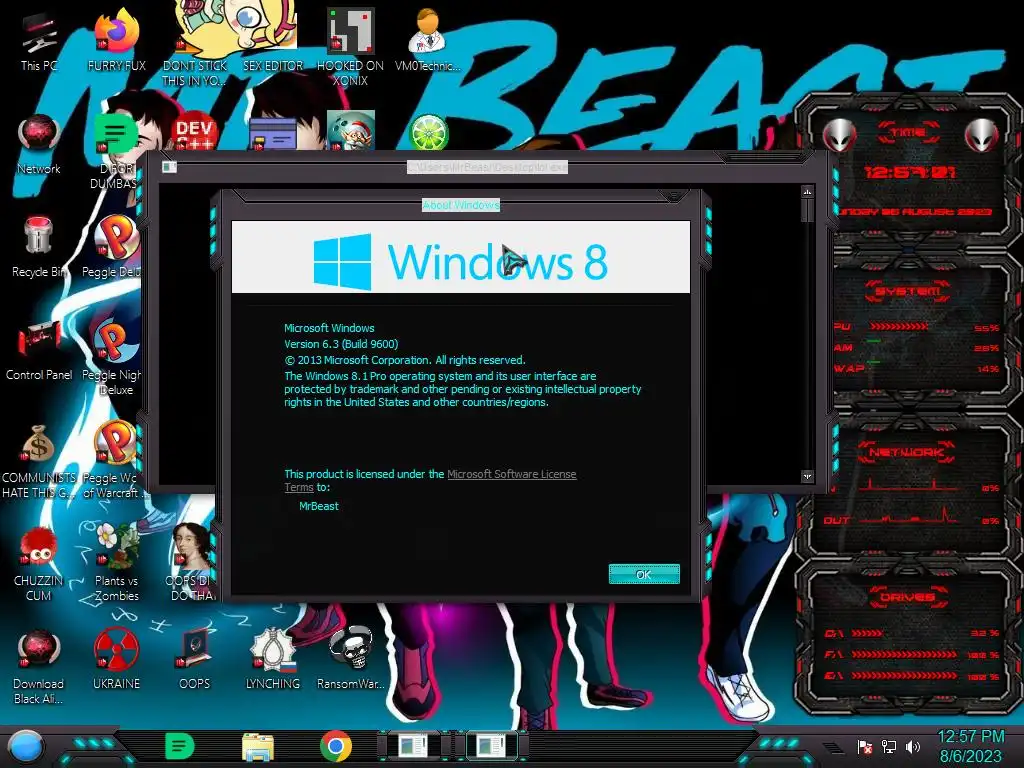The height and width of the screenshot is (768, 1024).
Task: Select the DONT STICK THIS IN YO... icon
Action: [194, 47]
